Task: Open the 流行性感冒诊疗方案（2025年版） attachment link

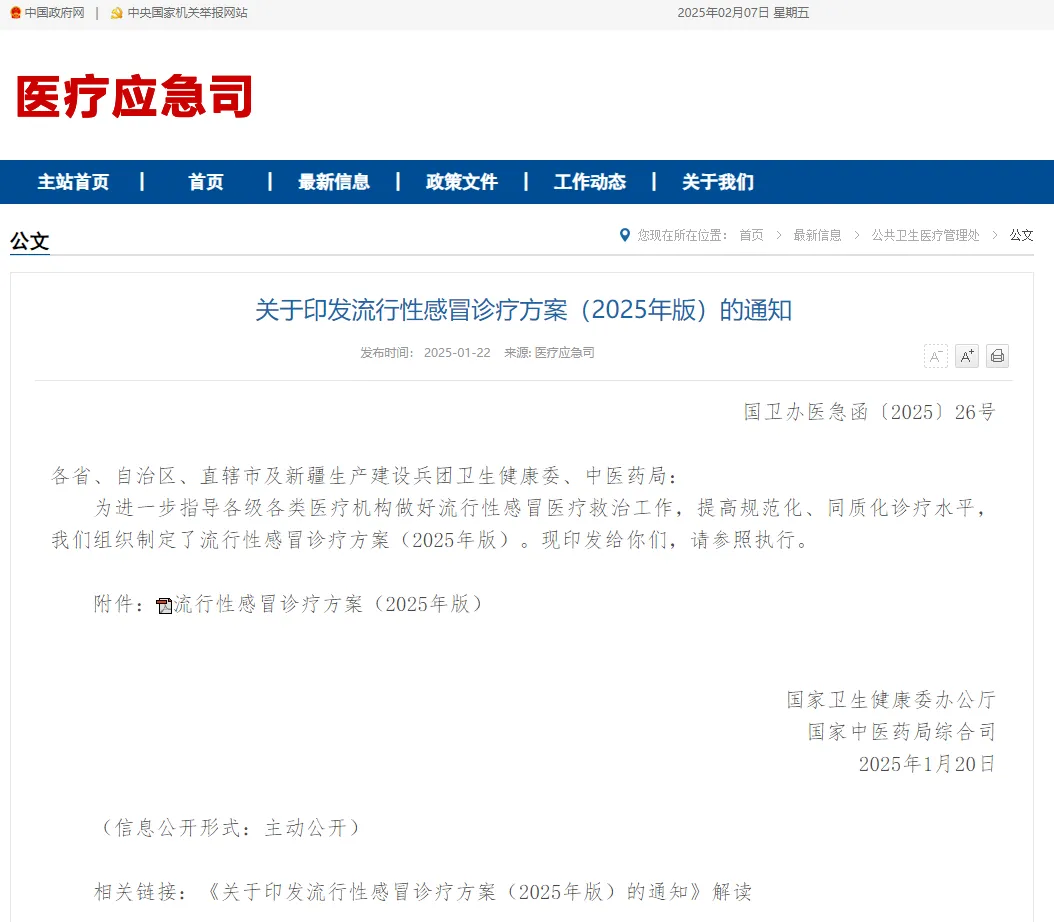Action: point(329,604)
